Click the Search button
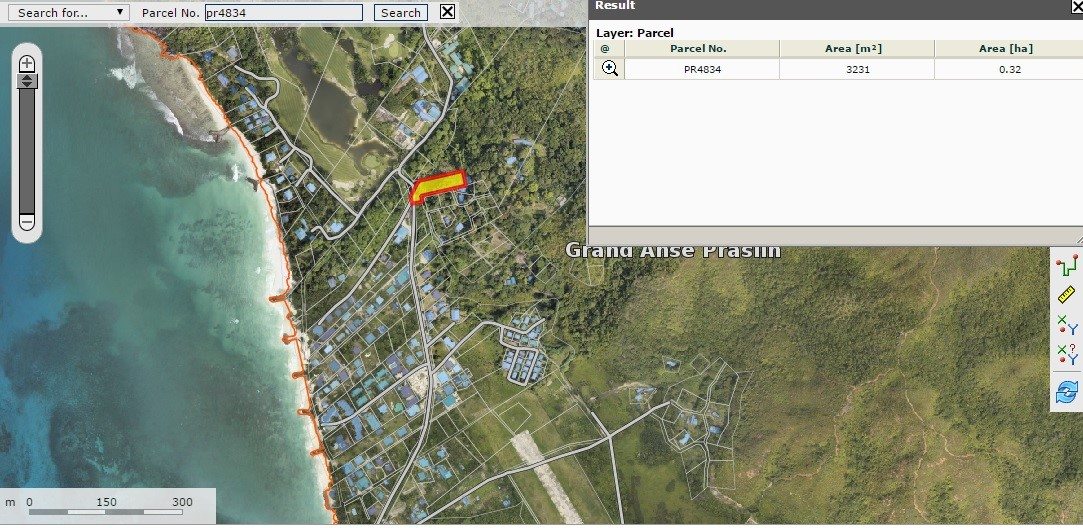Screen dimensions: 1083x528 point(401,12)
